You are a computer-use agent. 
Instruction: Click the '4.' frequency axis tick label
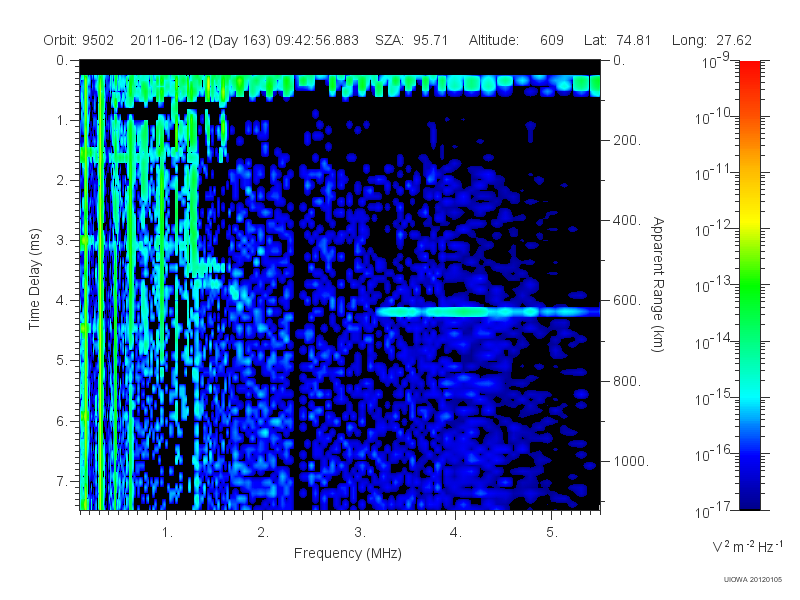click(x=456, y=533)
